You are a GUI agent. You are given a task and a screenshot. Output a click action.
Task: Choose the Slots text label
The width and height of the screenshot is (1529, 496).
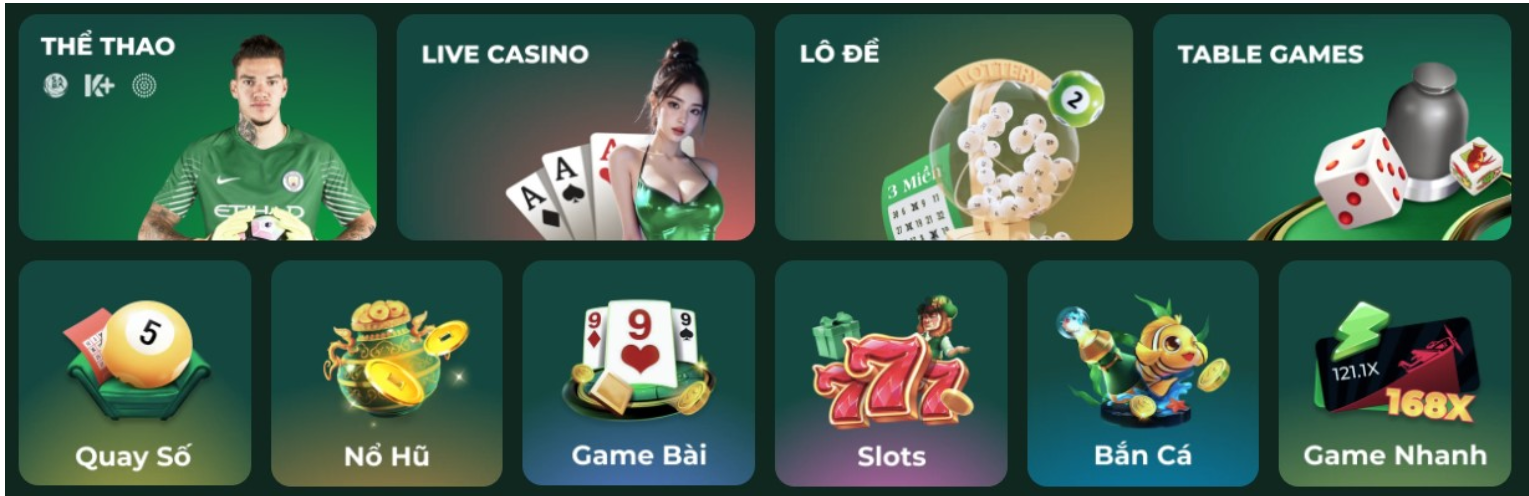pyautogui.click(x=891, y=456)
